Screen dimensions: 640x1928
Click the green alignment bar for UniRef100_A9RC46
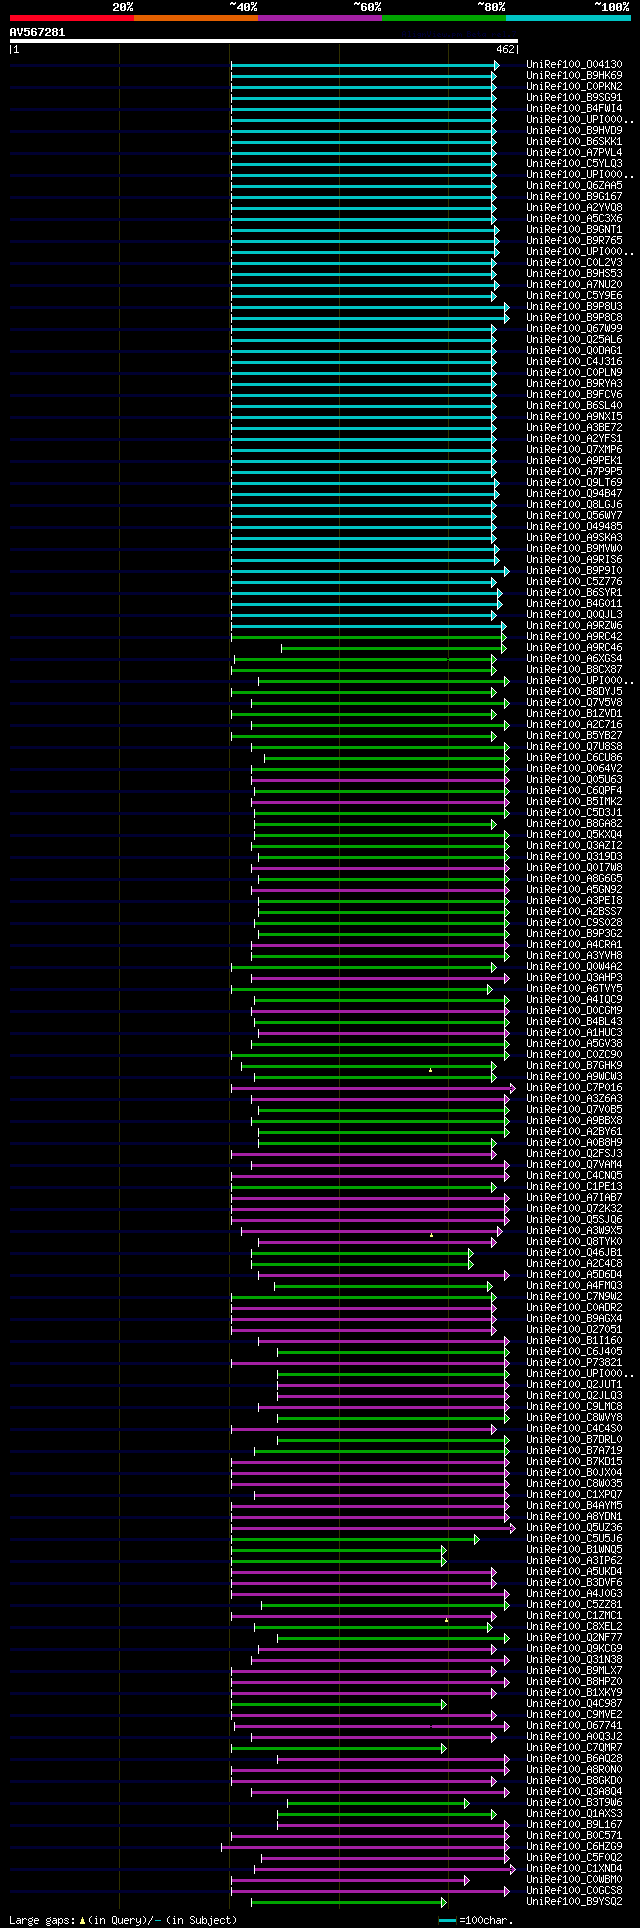[393, 648]
